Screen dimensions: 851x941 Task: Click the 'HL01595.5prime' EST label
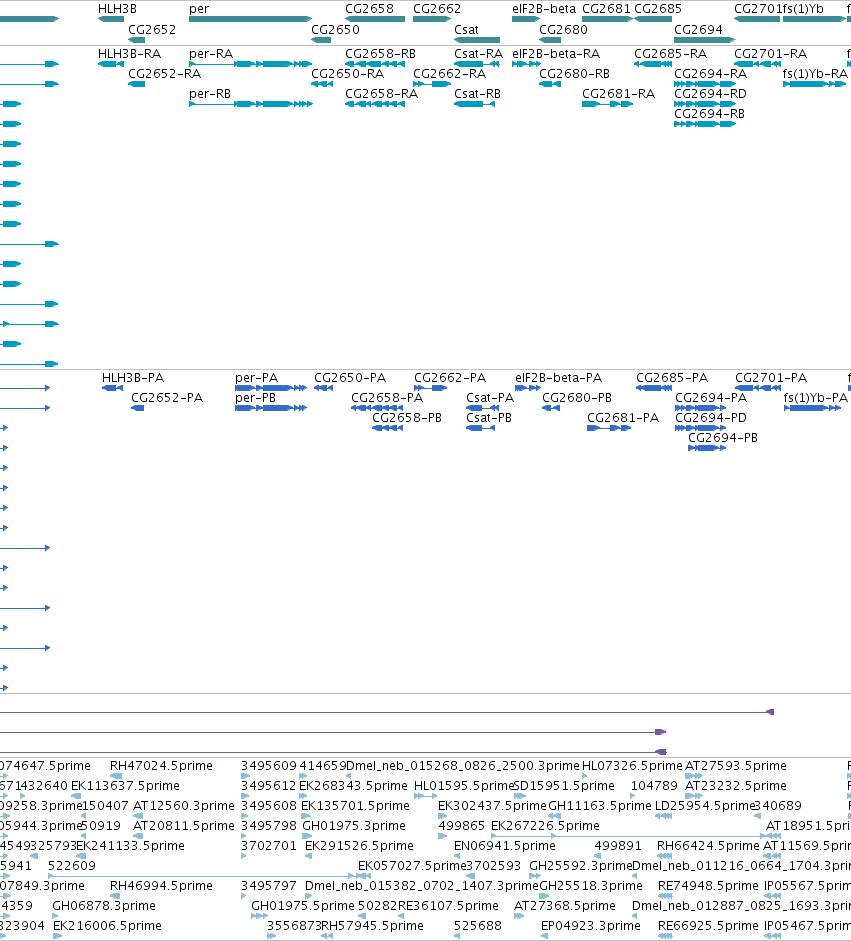pos(464,786)
